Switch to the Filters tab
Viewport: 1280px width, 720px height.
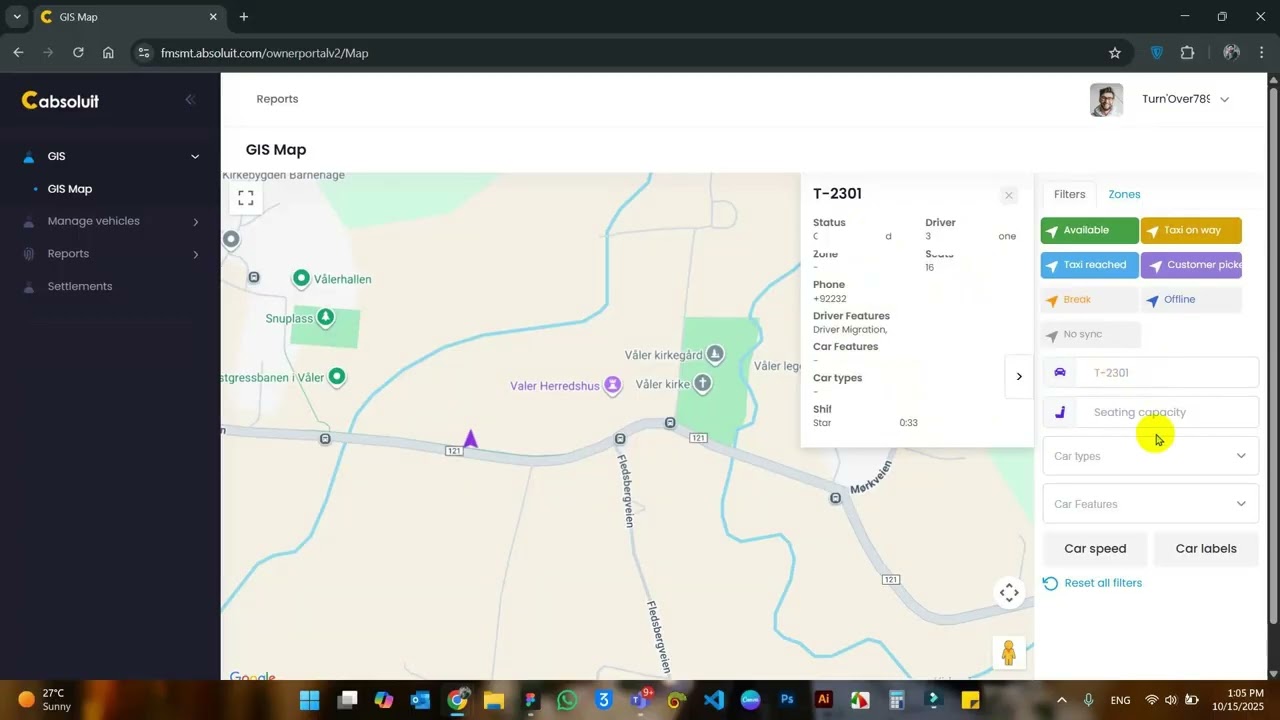(x=1069, y=195)
